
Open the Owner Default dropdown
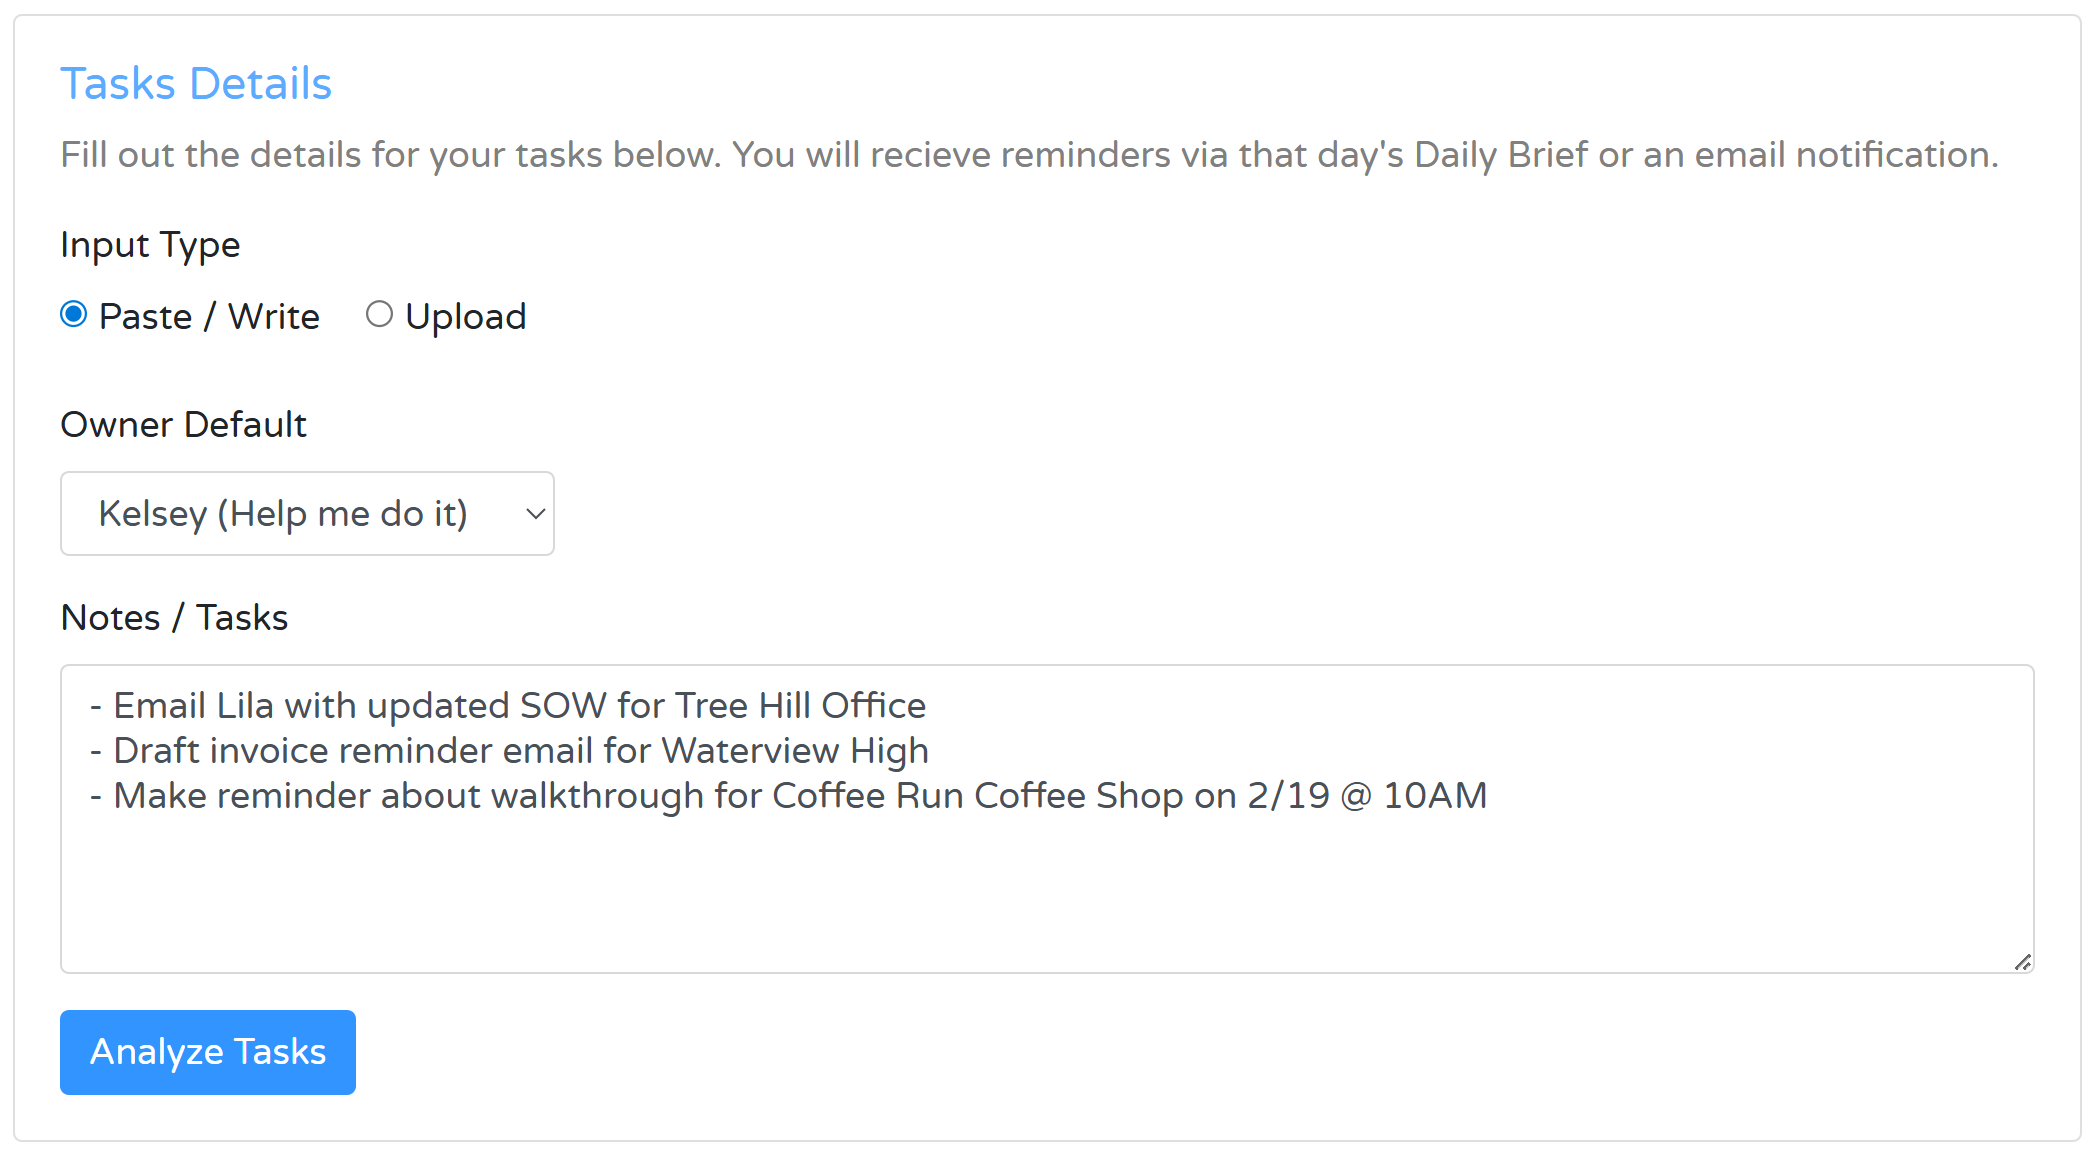coord(307,514)
